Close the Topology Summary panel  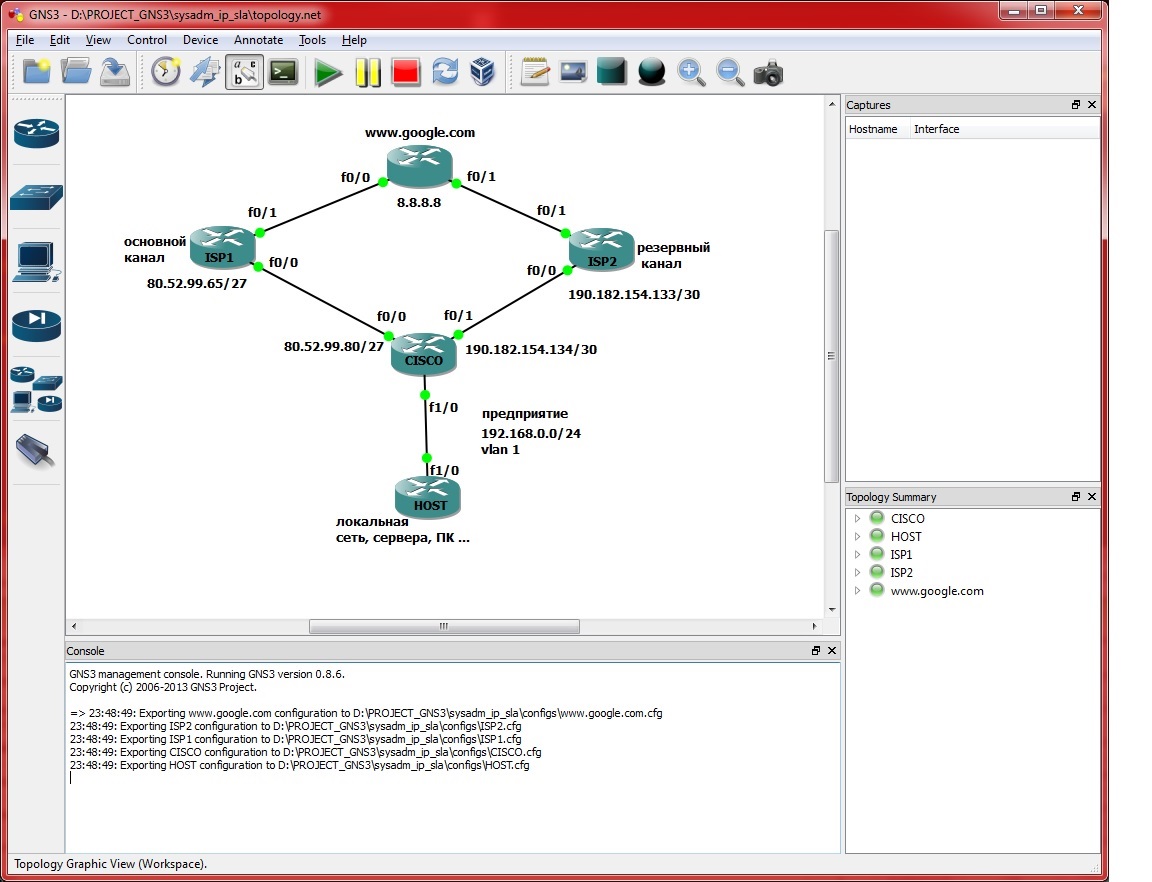(1092, 497)
